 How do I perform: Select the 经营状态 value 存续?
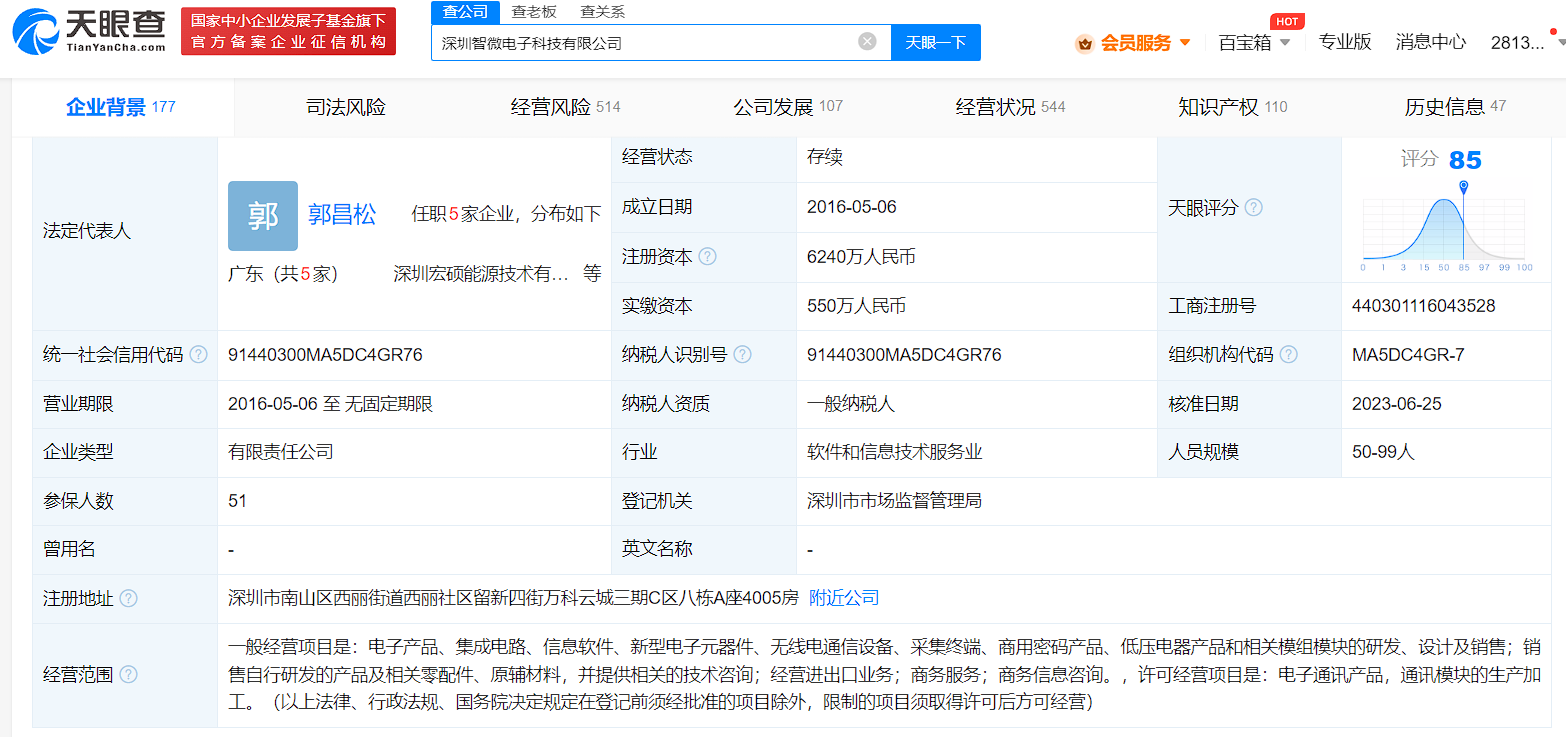tap(825, 157)
